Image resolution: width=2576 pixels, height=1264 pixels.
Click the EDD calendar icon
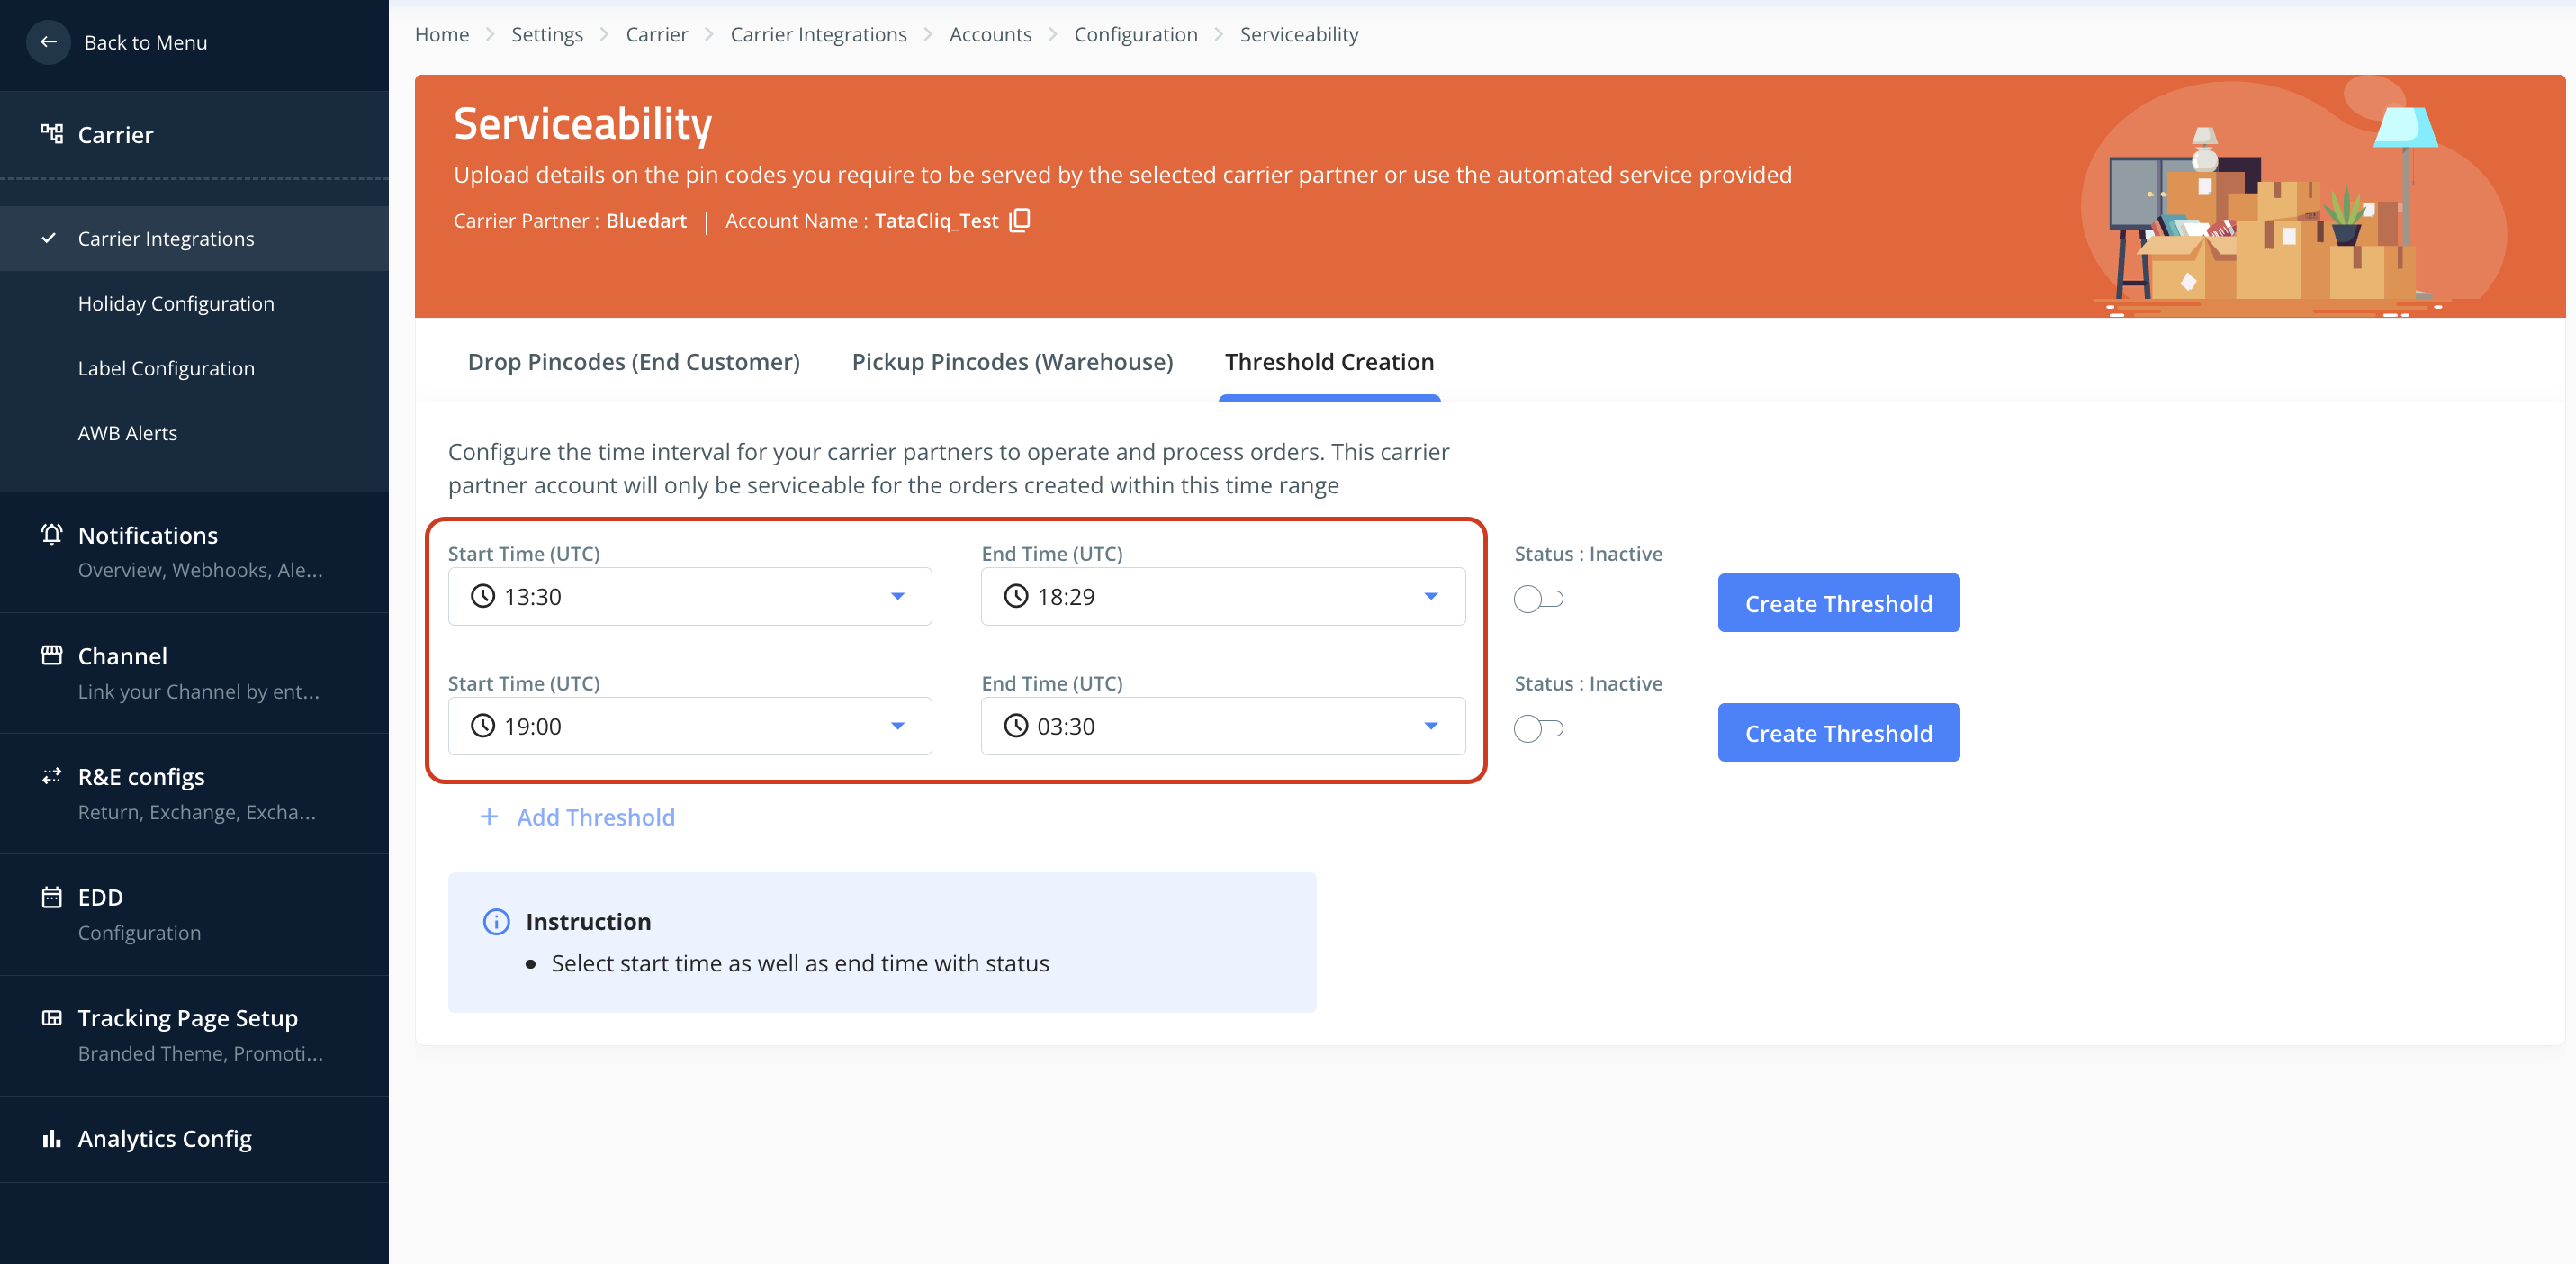pyautogui.click(x=52, y=897)
